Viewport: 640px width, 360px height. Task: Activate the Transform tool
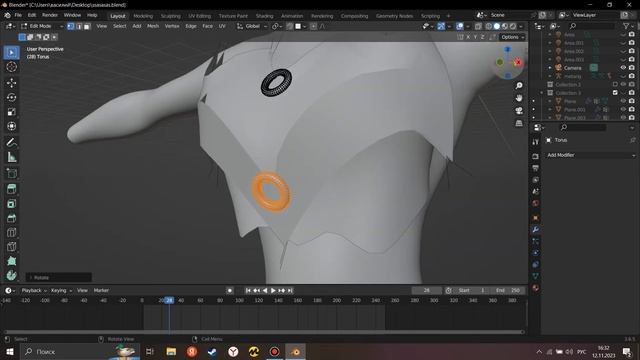click(11, 126)
